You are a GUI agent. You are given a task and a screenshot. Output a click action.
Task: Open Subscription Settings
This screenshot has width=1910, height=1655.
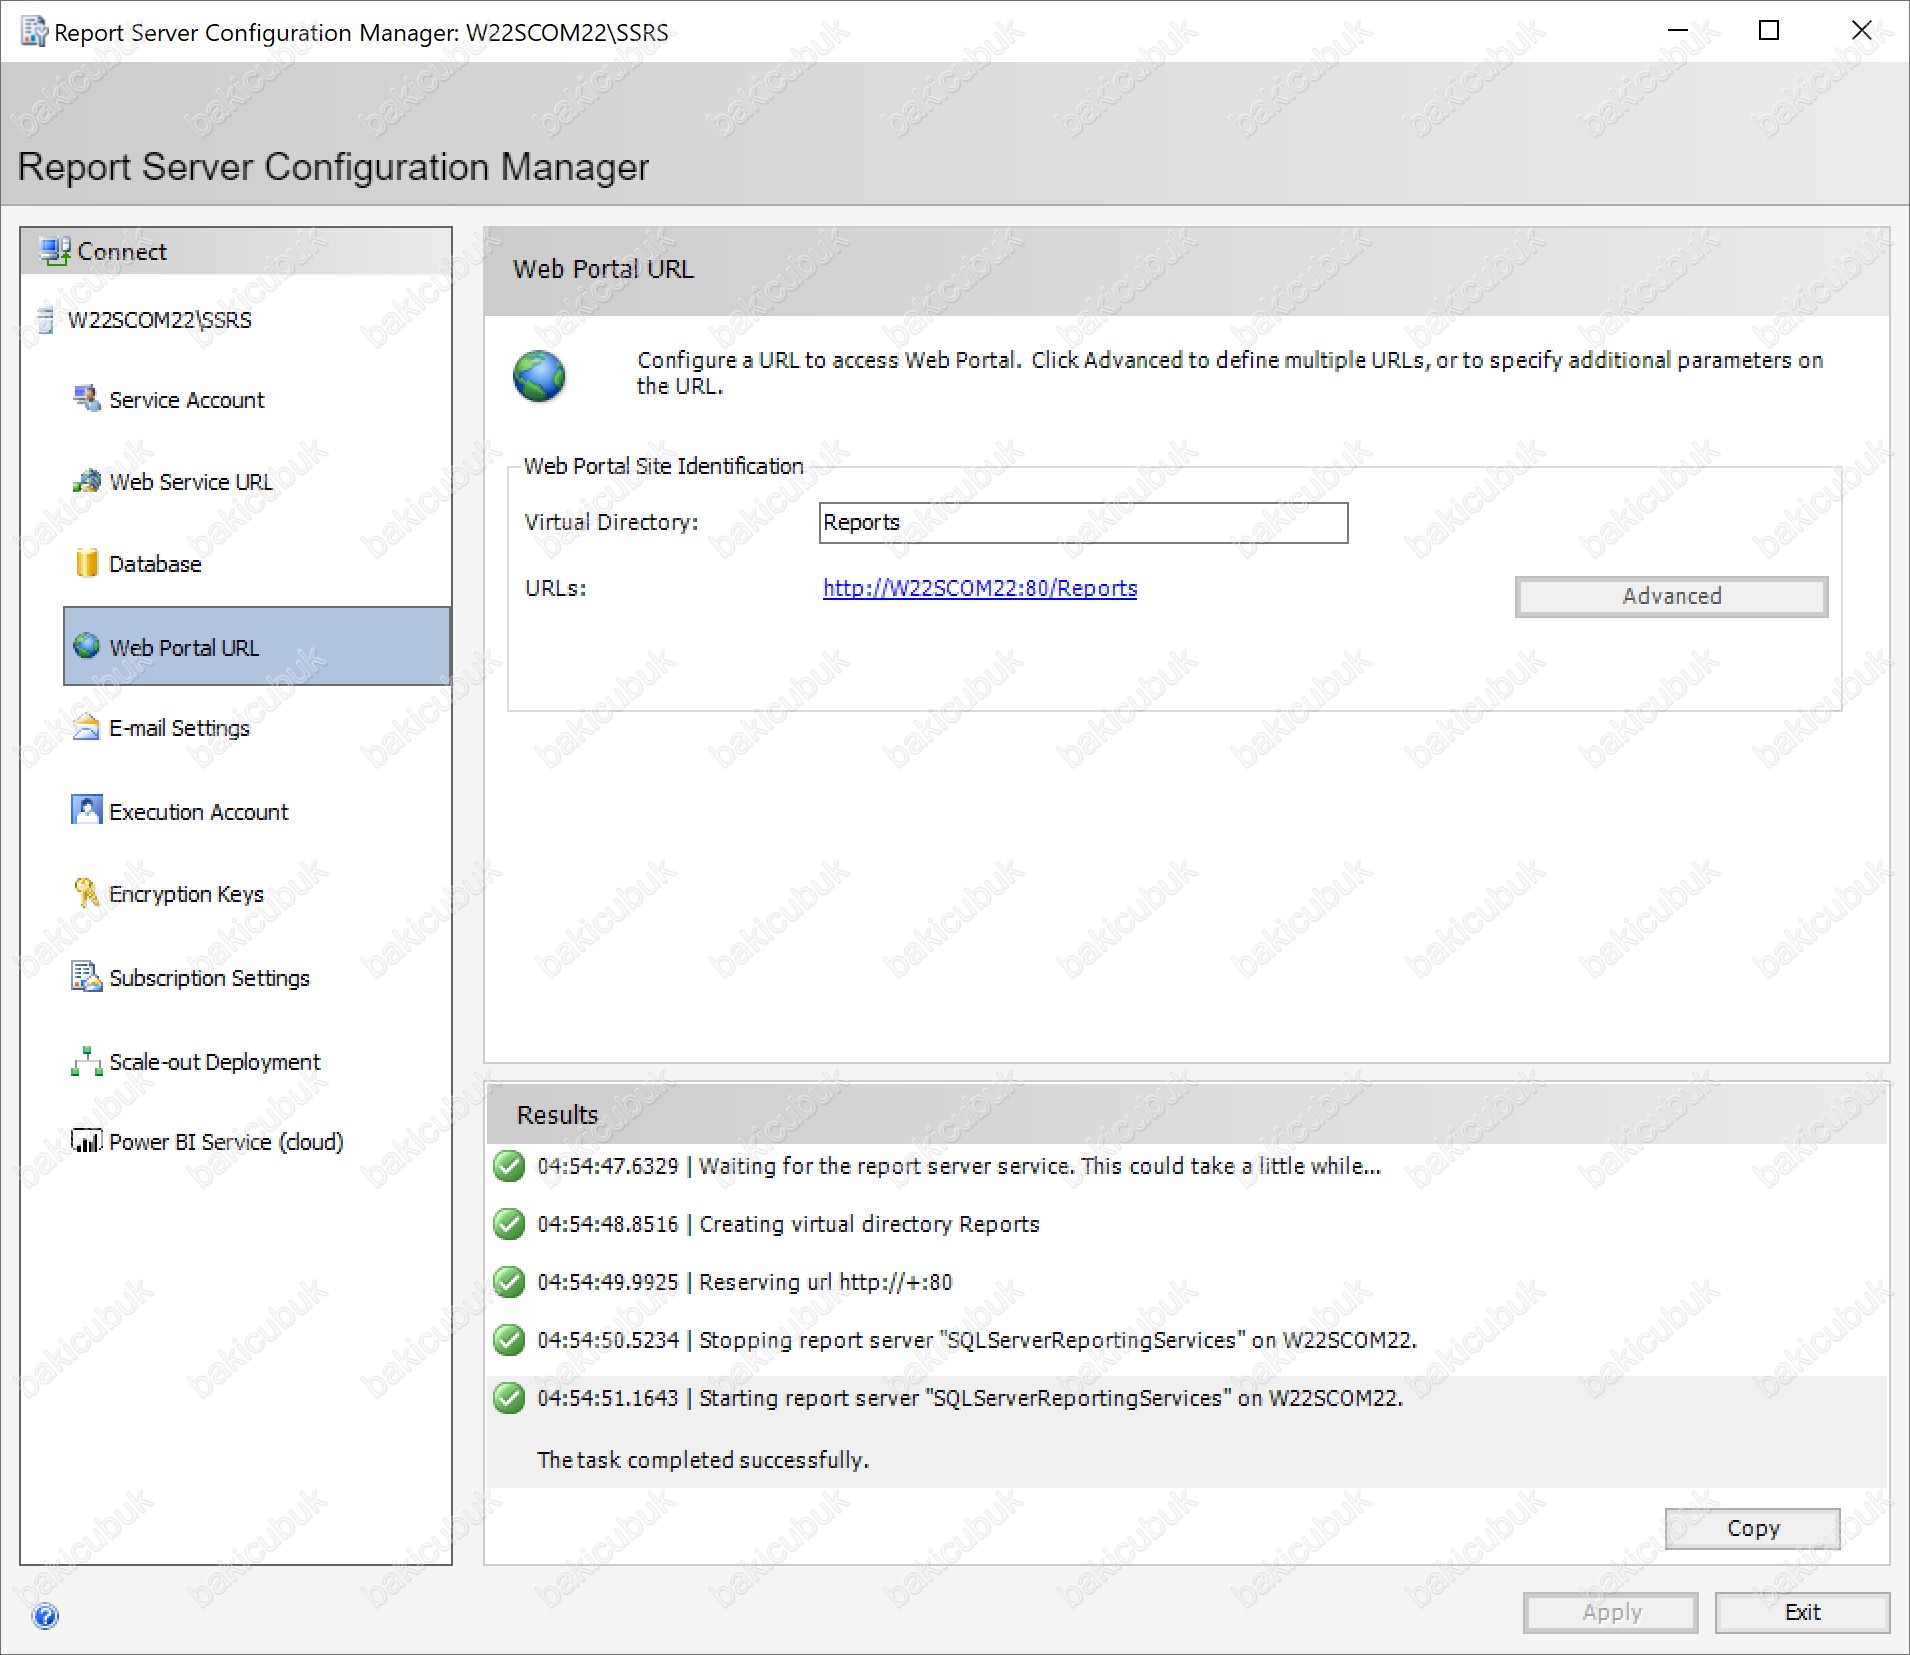tap(209, 978)
